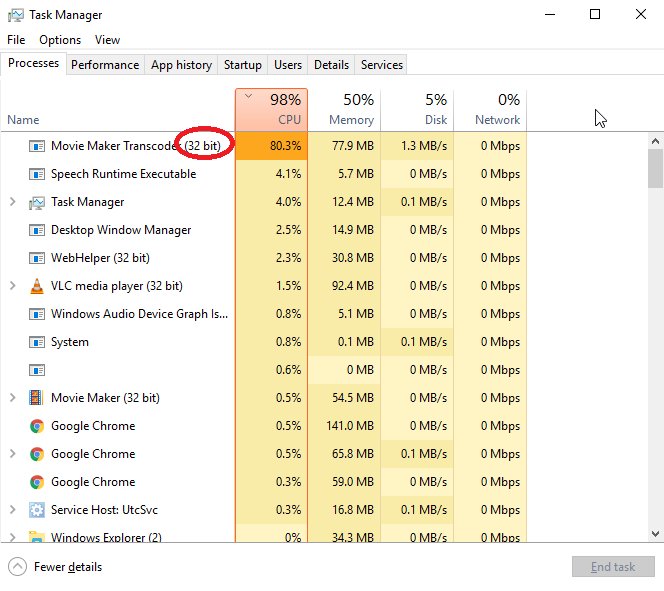Switch to the Details tab
Viewport: 664px width, 591px height.
tap(331, 65)
